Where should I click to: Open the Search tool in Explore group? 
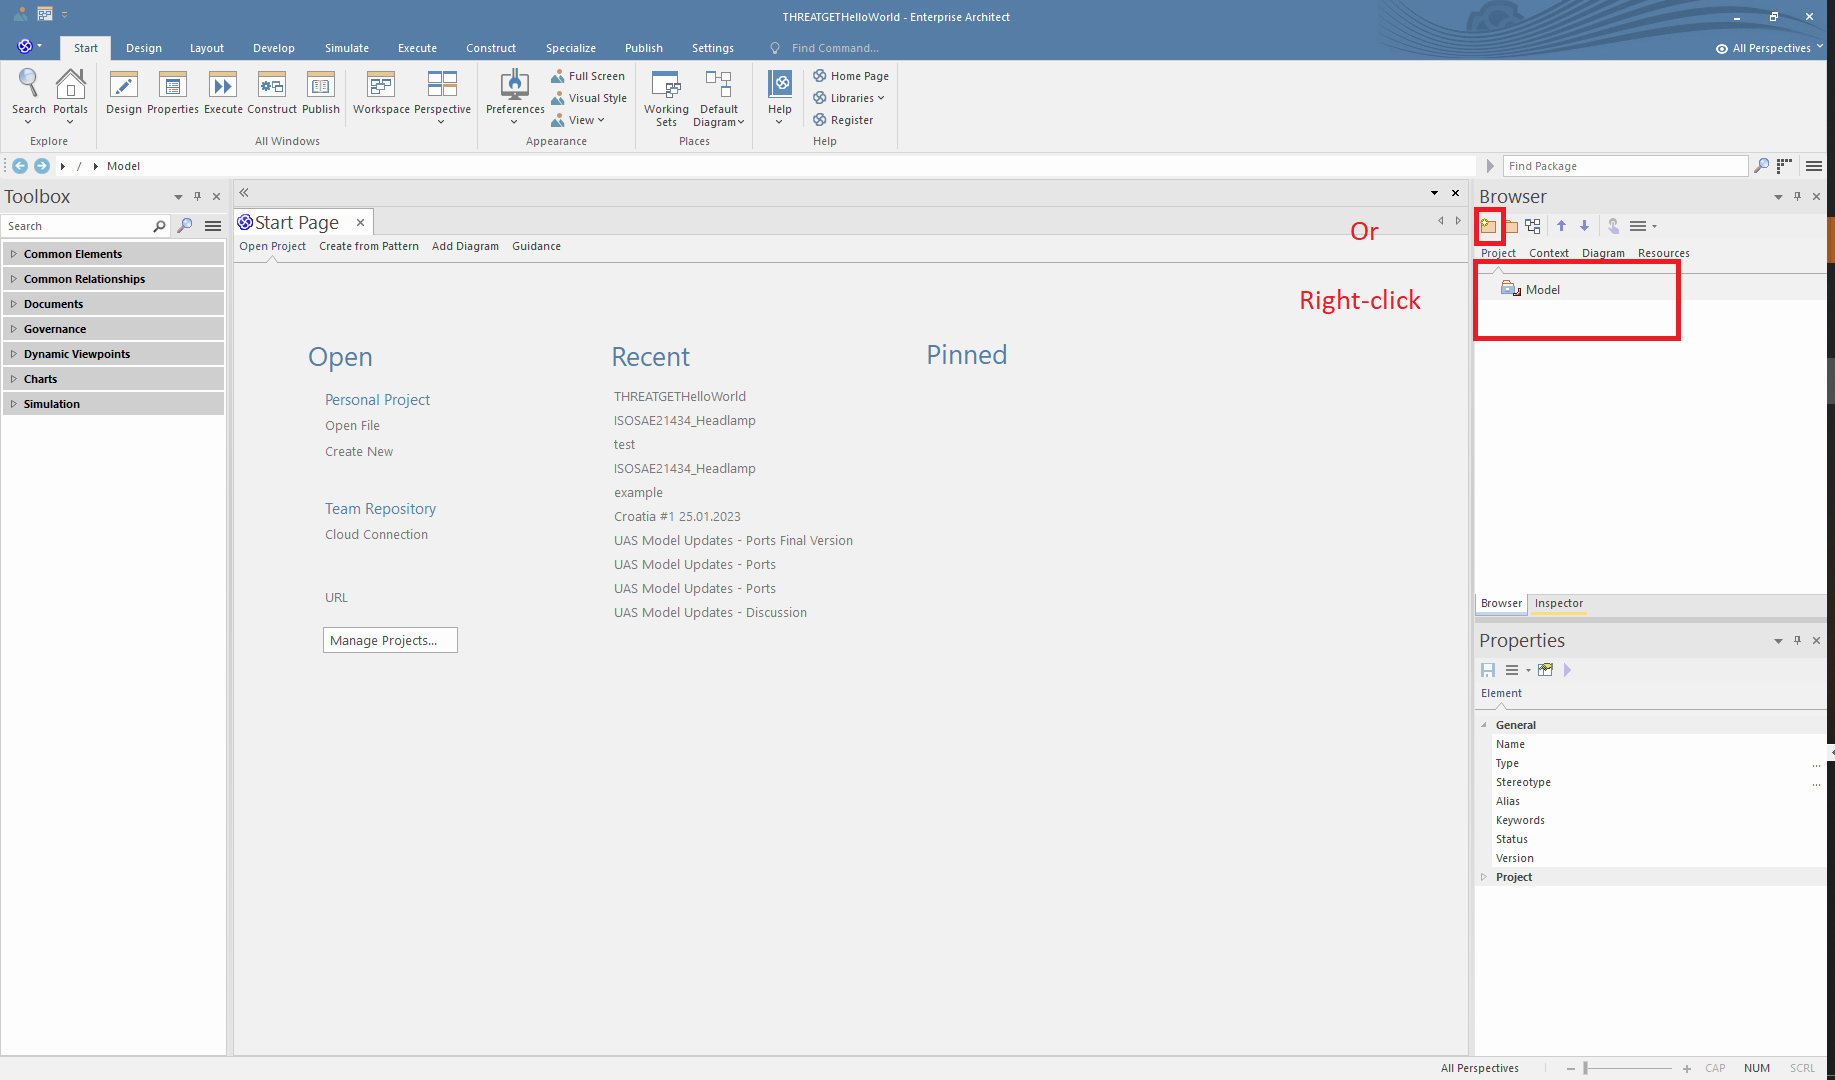coord(28,95)
